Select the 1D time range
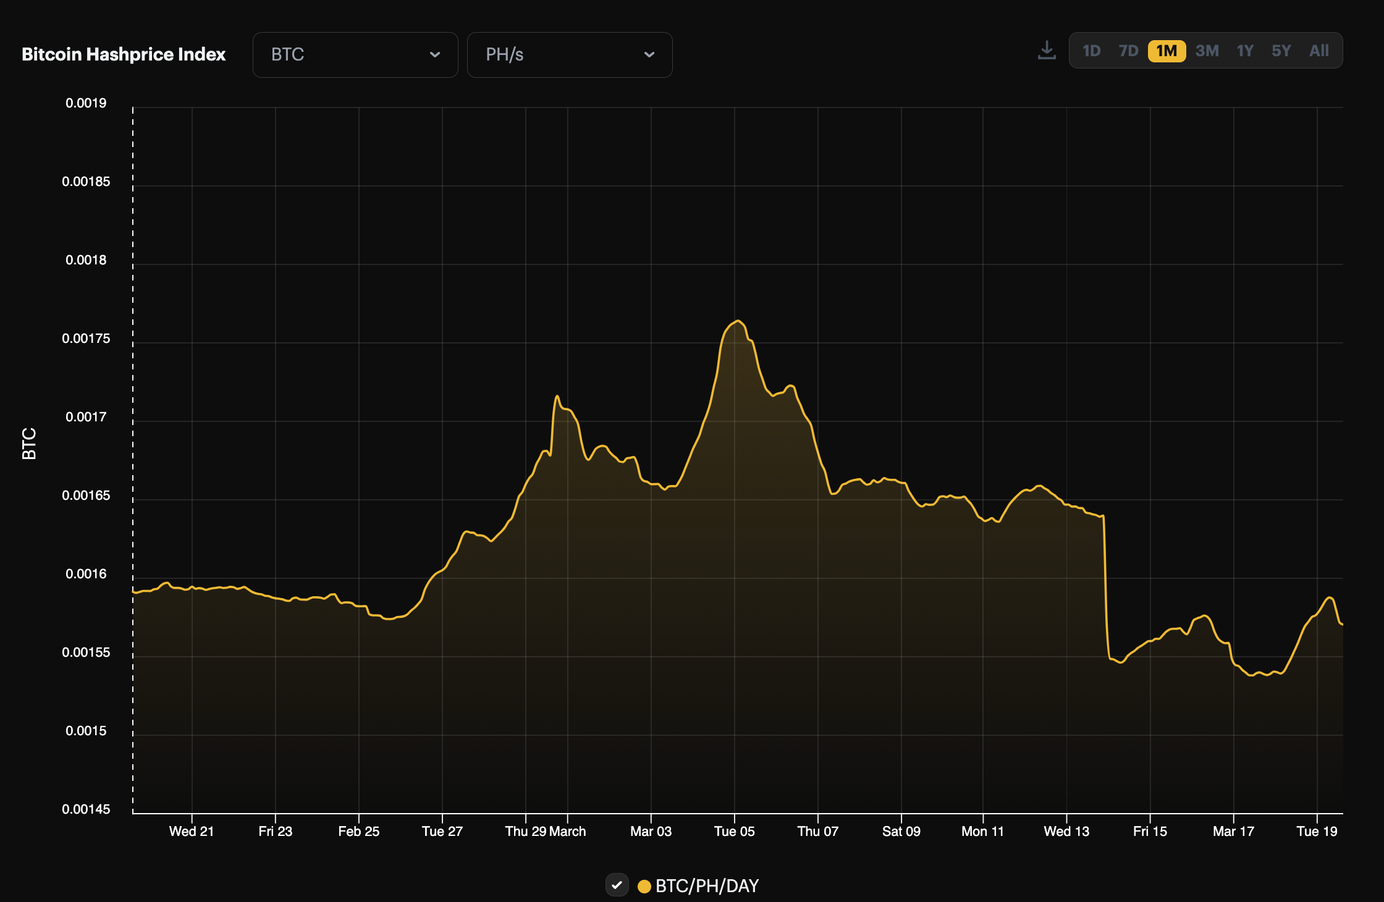The height and width of the screenshot is (902, 1384). [1091, 50]
